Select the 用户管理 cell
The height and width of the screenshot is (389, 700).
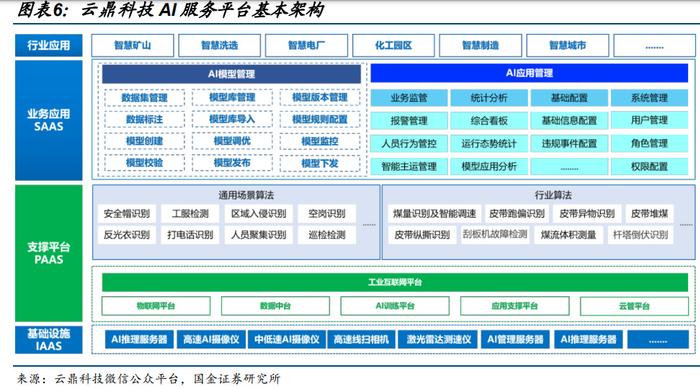point(649,120)
